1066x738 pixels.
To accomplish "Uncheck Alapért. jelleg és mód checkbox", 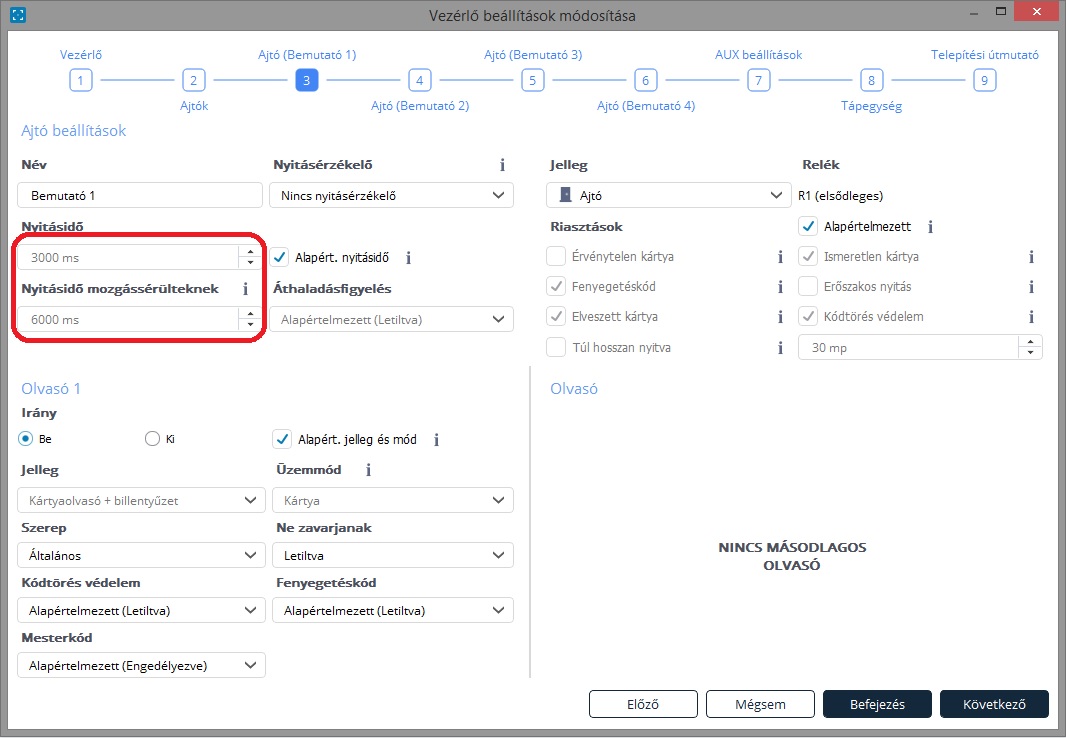I will (282, 439).
